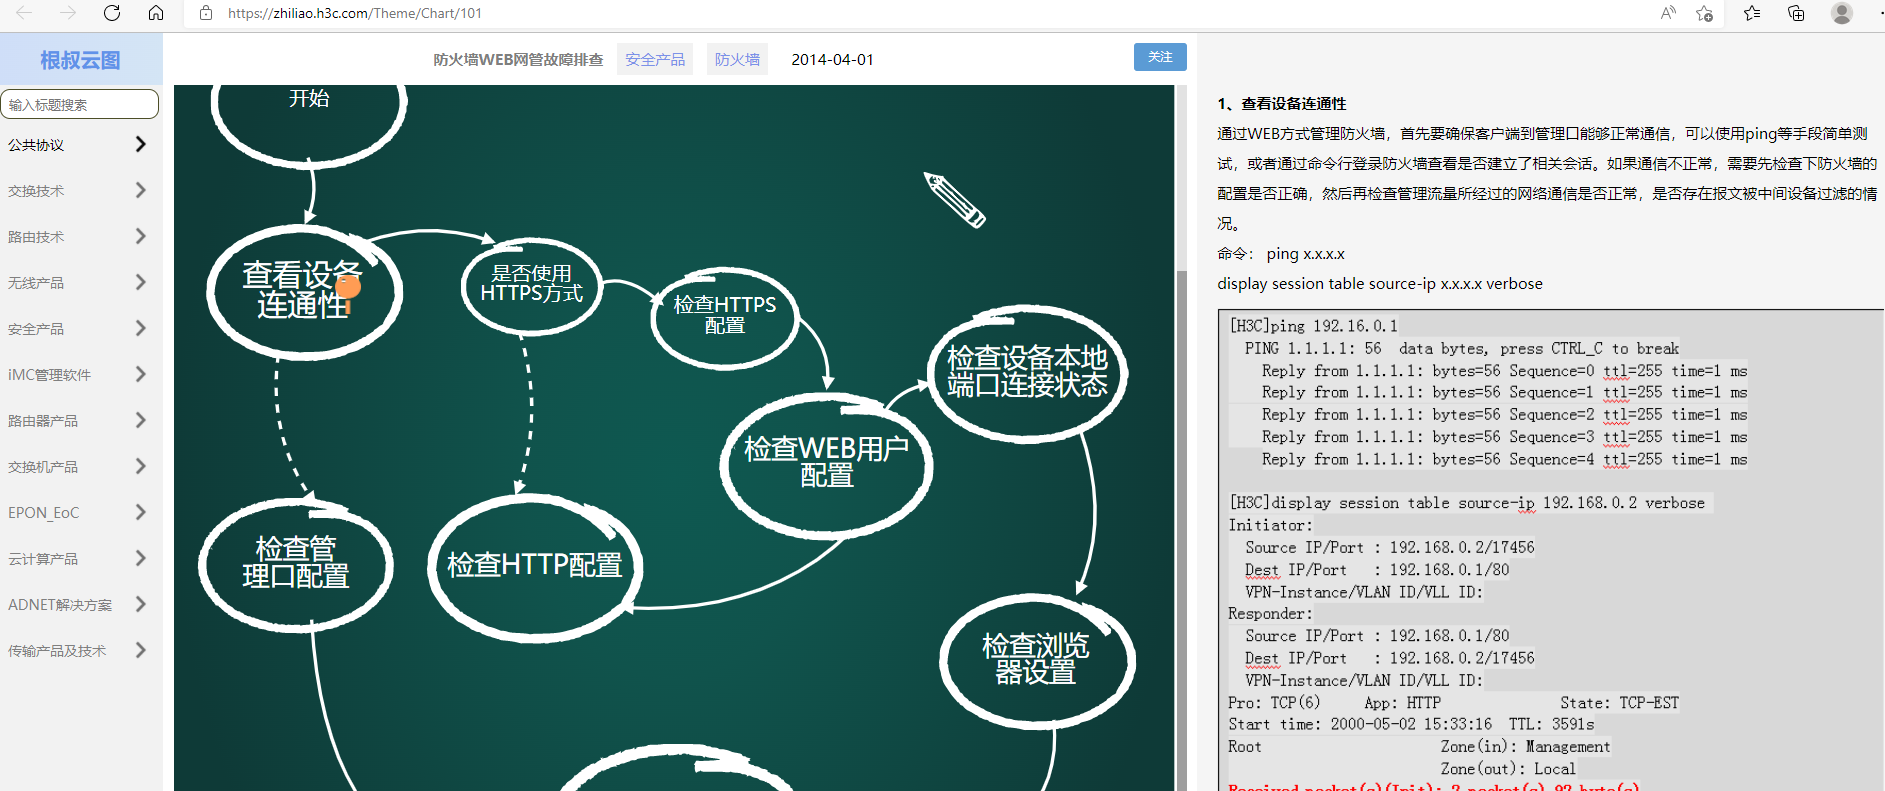Screen dimensions: 1885x791
Task: Click the browser forward arrow
Action: (x=68, y=13)
